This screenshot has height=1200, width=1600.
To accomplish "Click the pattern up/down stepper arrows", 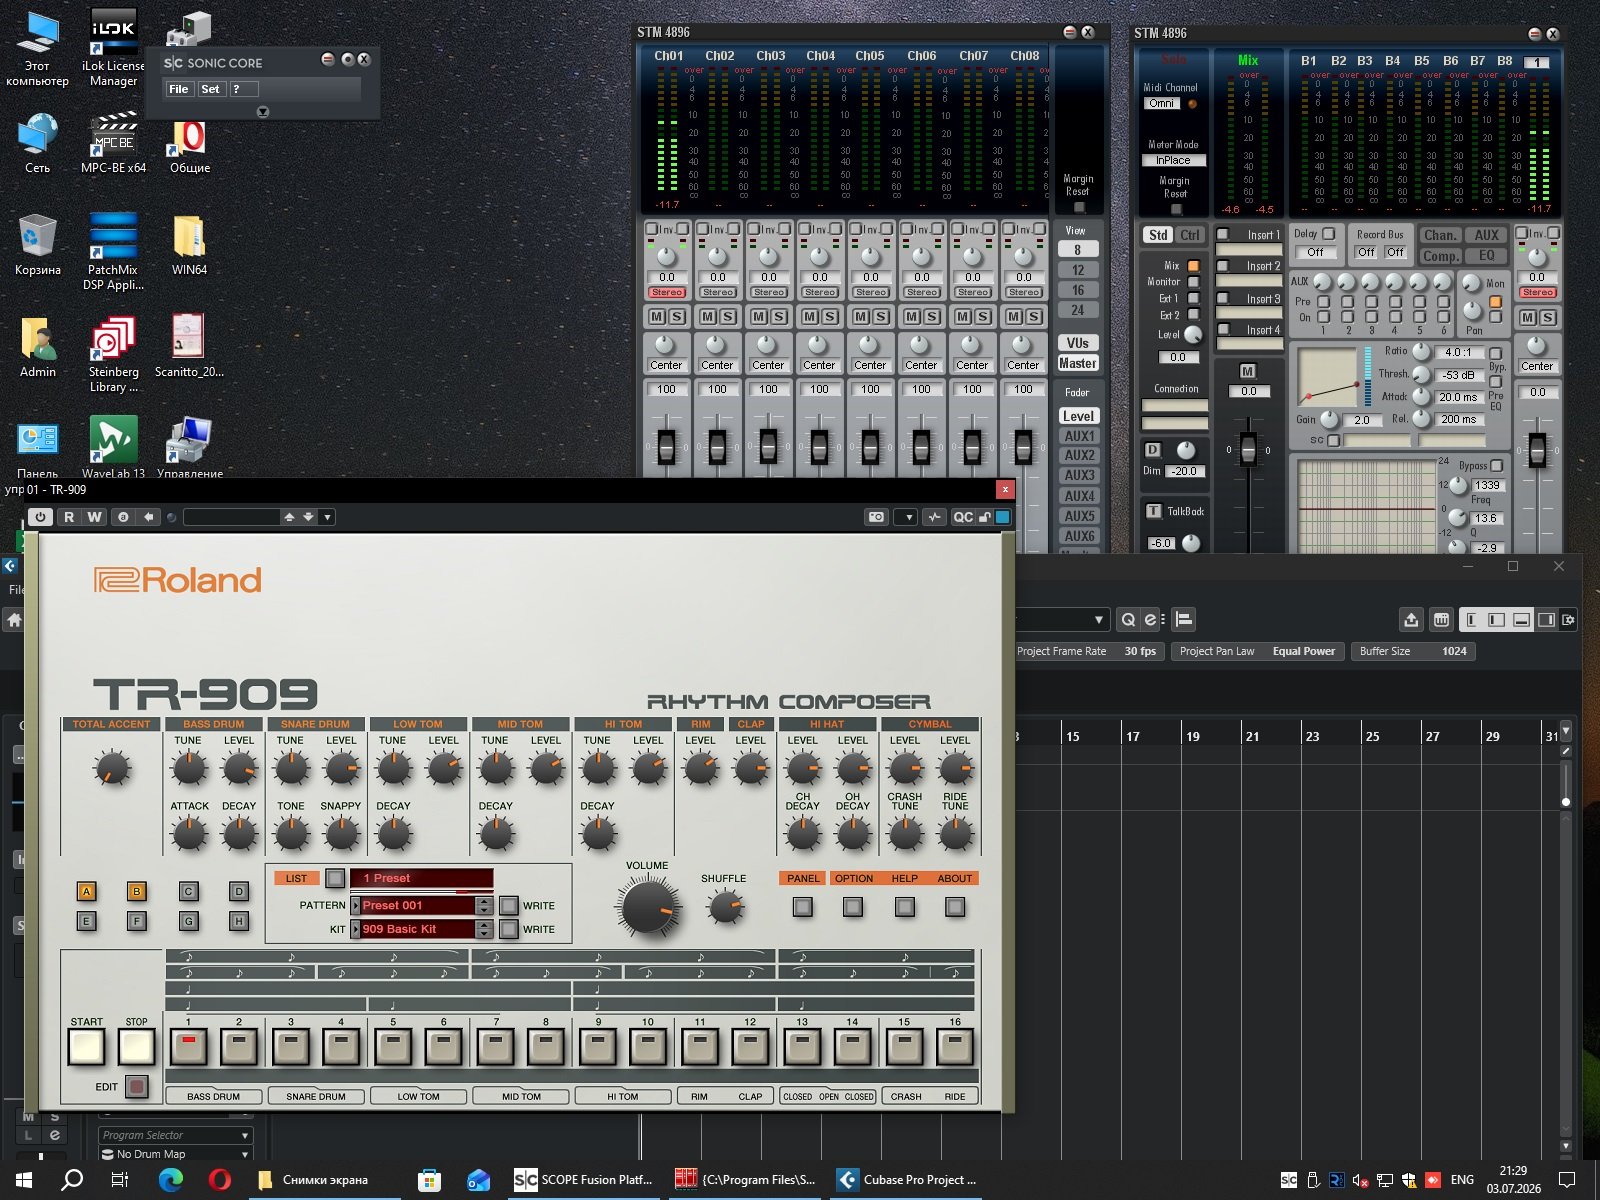I will point(484,906).
